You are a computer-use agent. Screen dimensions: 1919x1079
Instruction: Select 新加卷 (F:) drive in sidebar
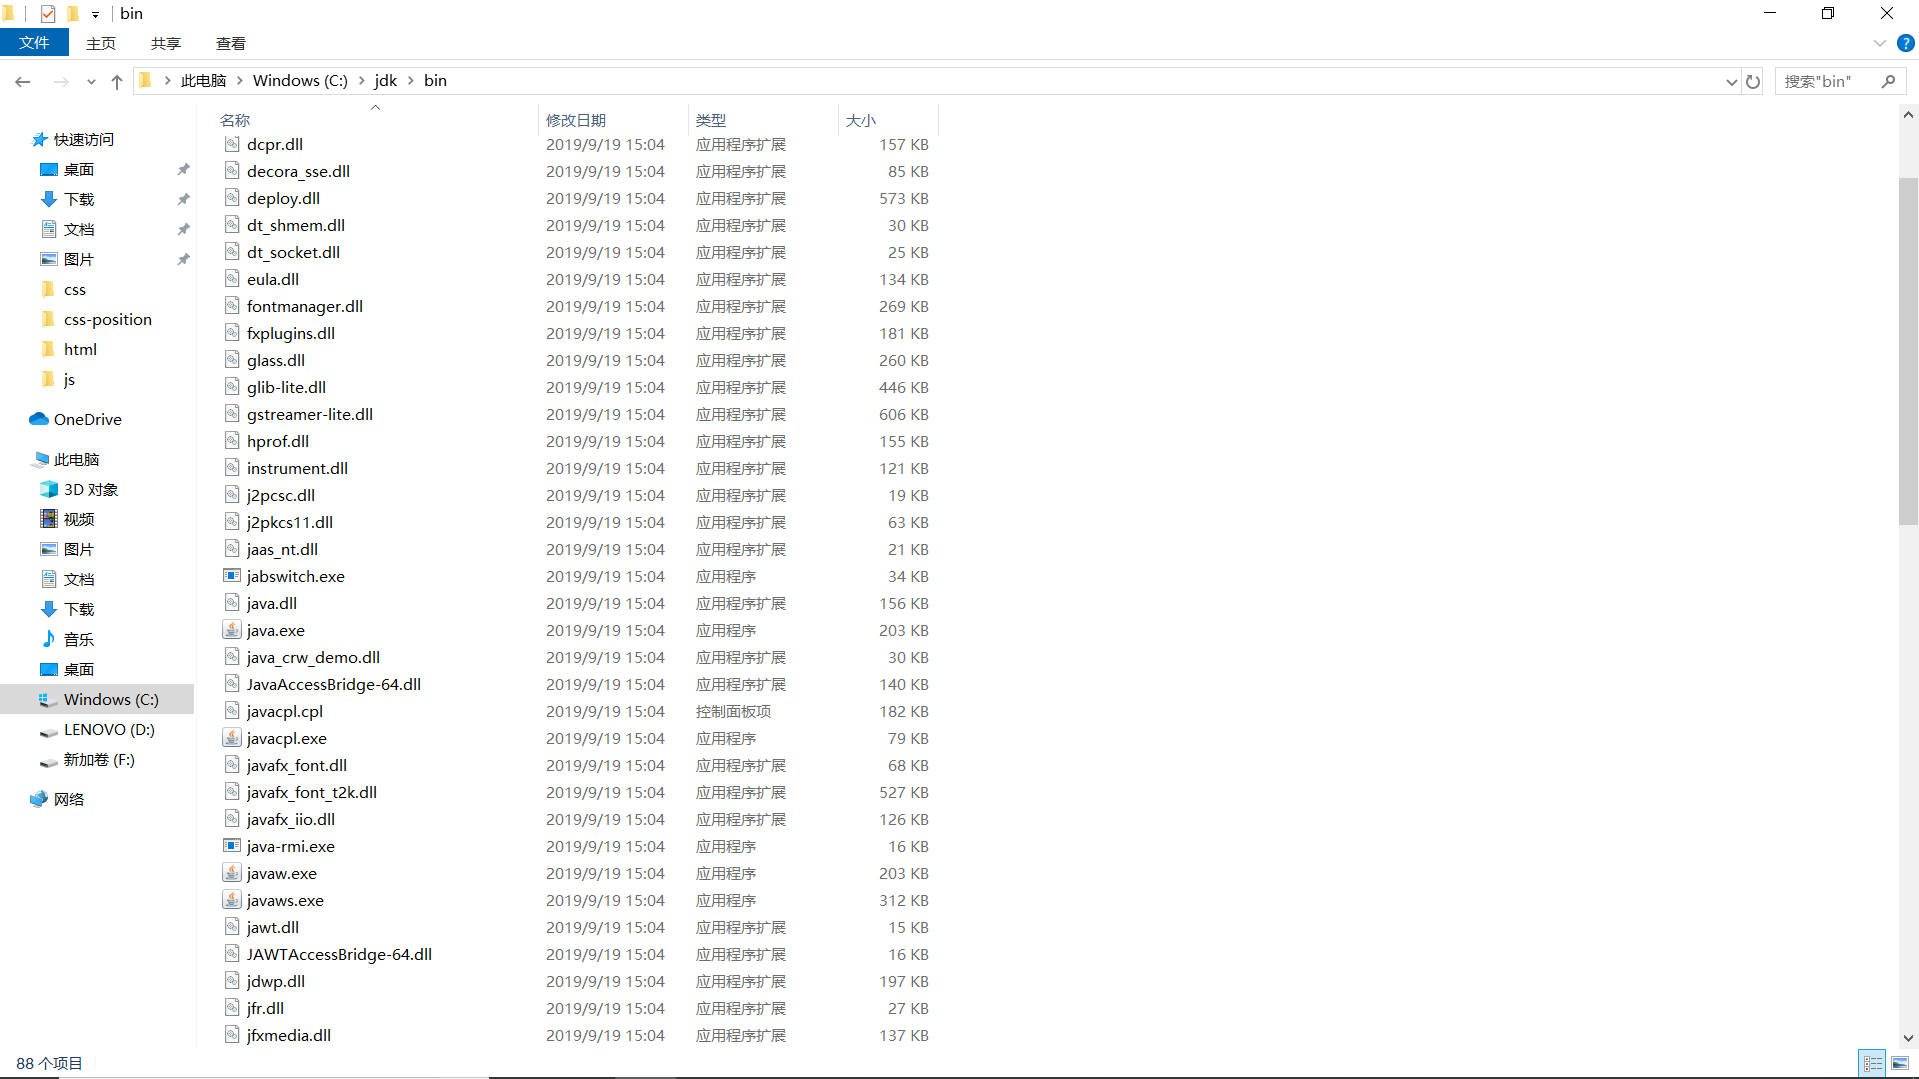(99, 759)
